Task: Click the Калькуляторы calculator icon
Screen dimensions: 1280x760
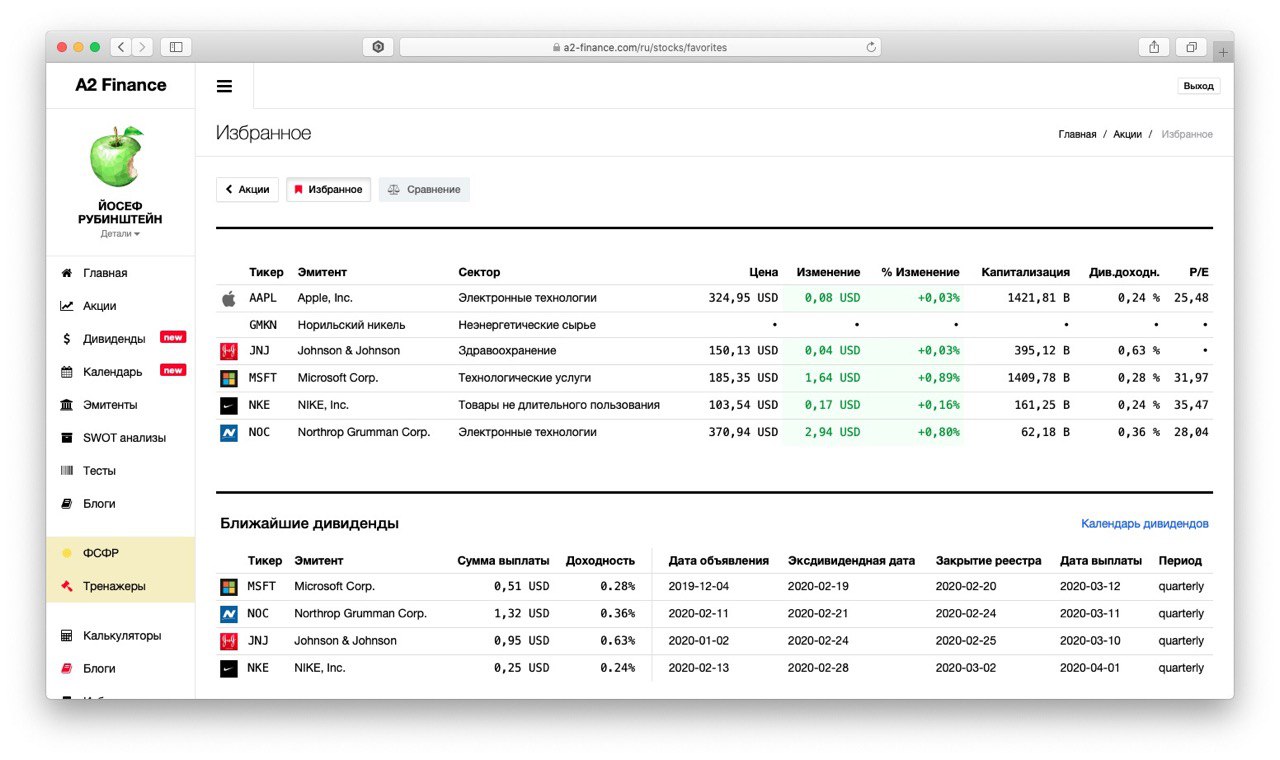Action: [66, 636]
